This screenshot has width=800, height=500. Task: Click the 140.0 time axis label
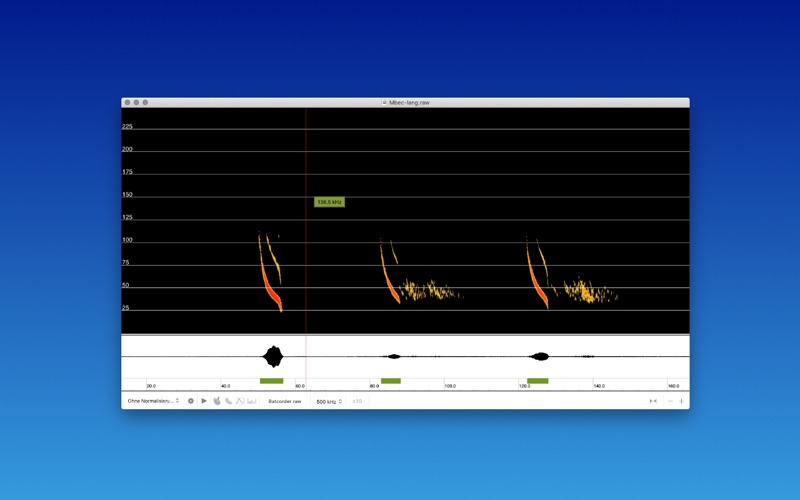[599, 386]
